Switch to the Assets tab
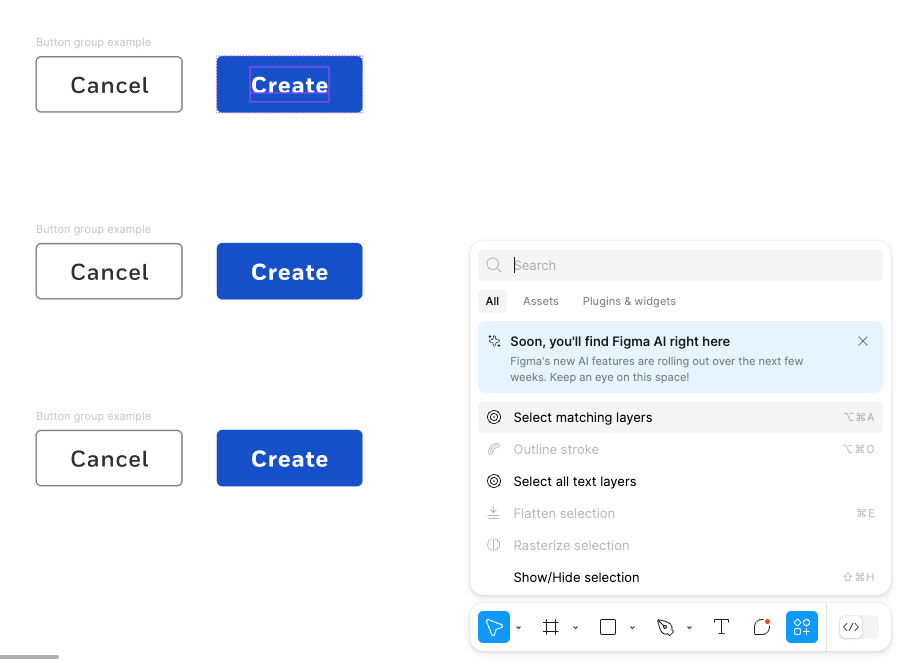The width and height of the screenshot is (923, 663). coord(540,301)
